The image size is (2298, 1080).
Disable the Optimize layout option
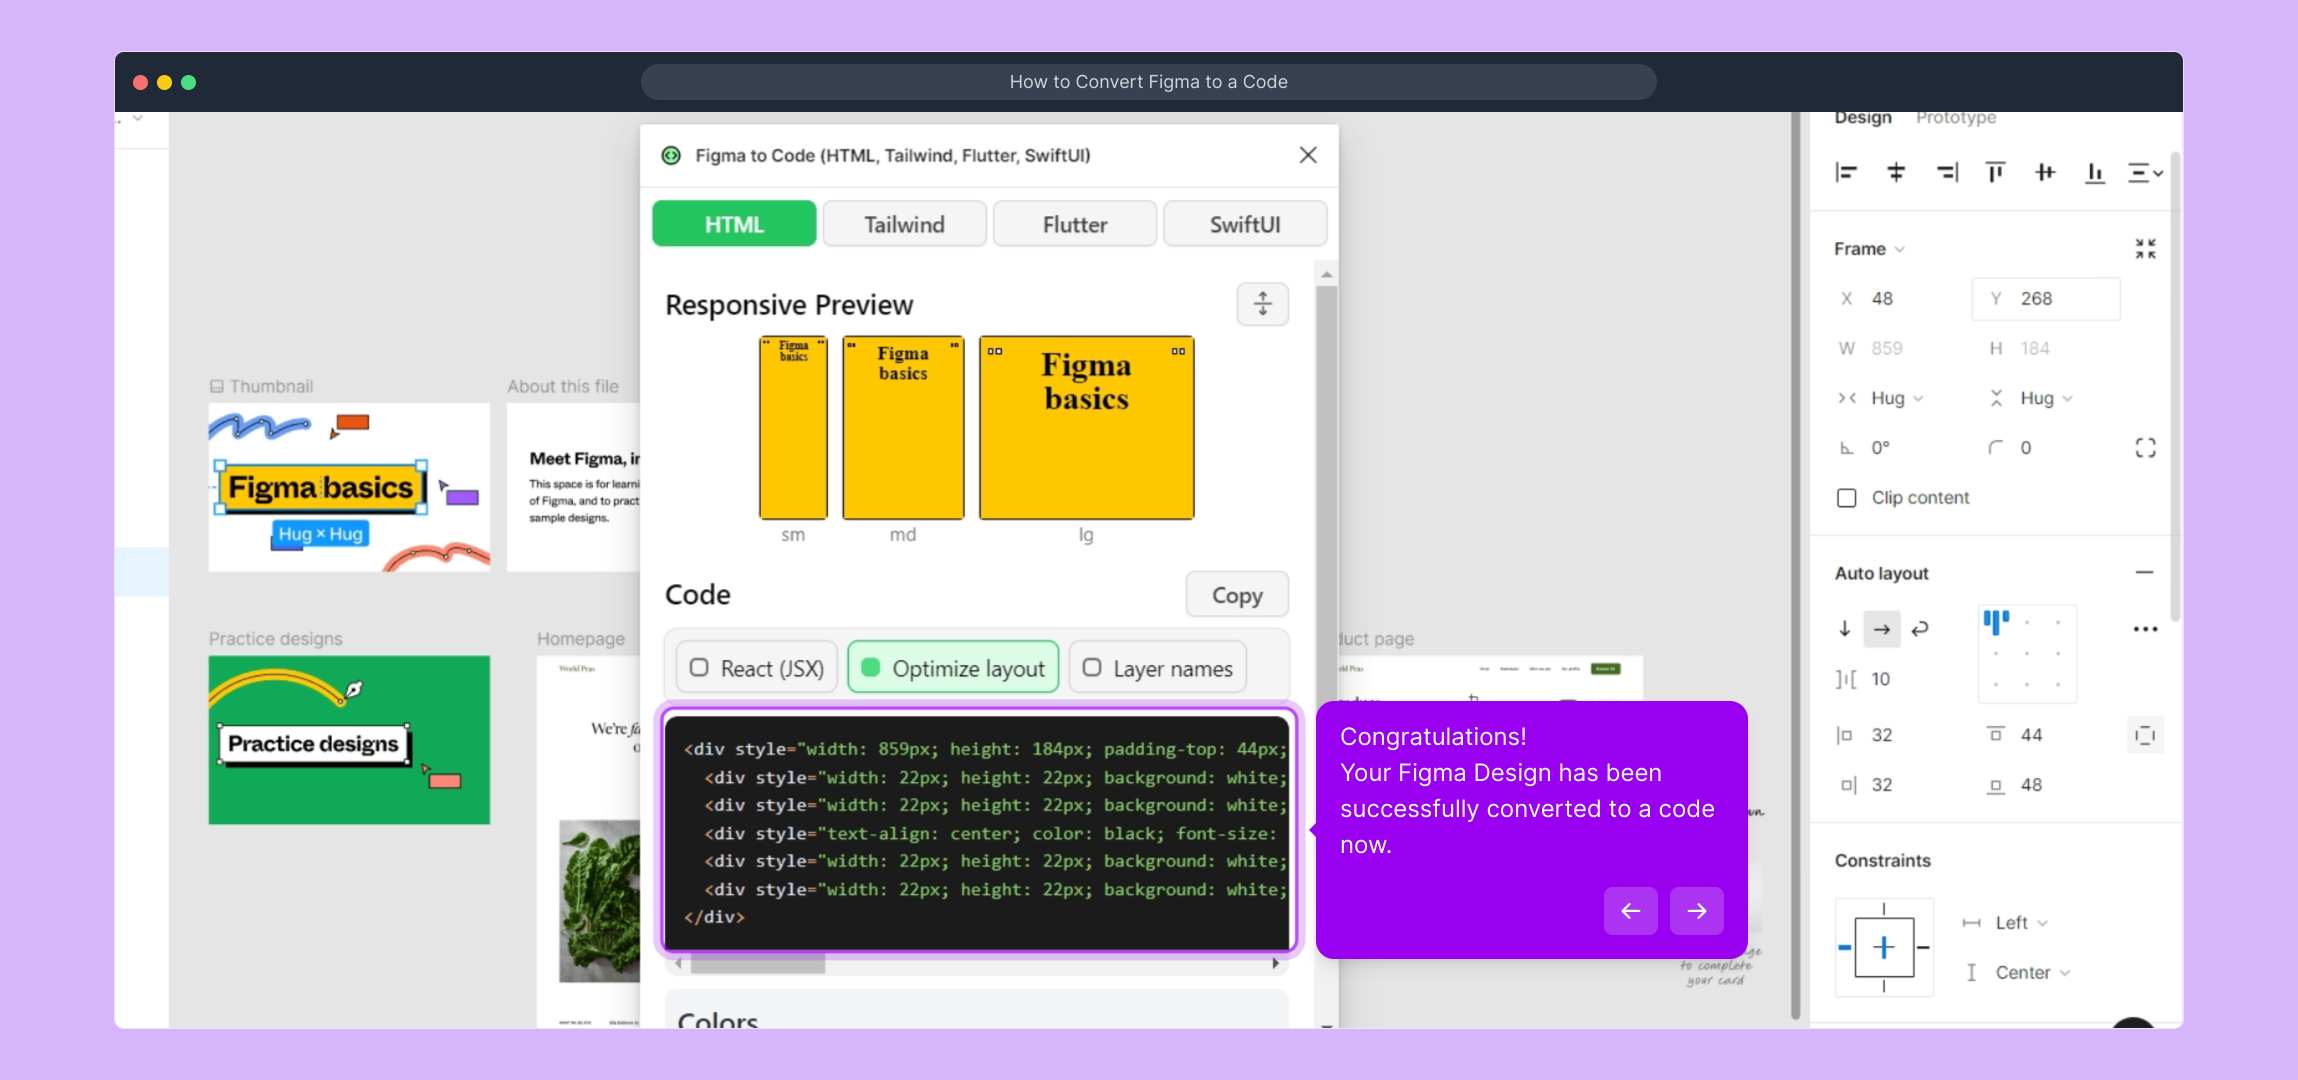pos(953,668)
